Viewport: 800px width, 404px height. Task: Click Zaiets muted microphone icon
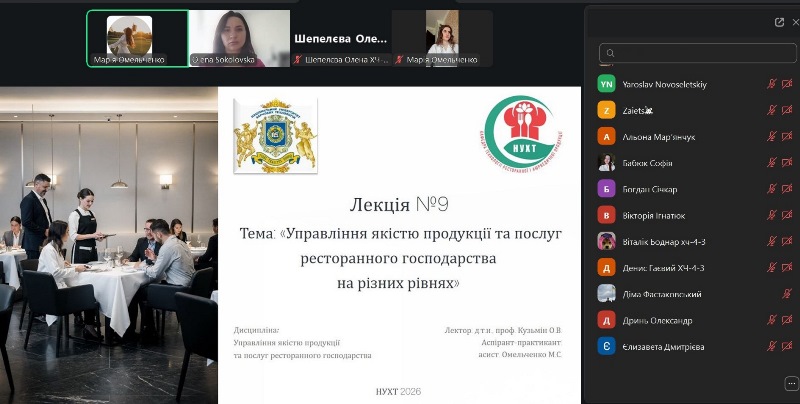click(x=771, y=110)
